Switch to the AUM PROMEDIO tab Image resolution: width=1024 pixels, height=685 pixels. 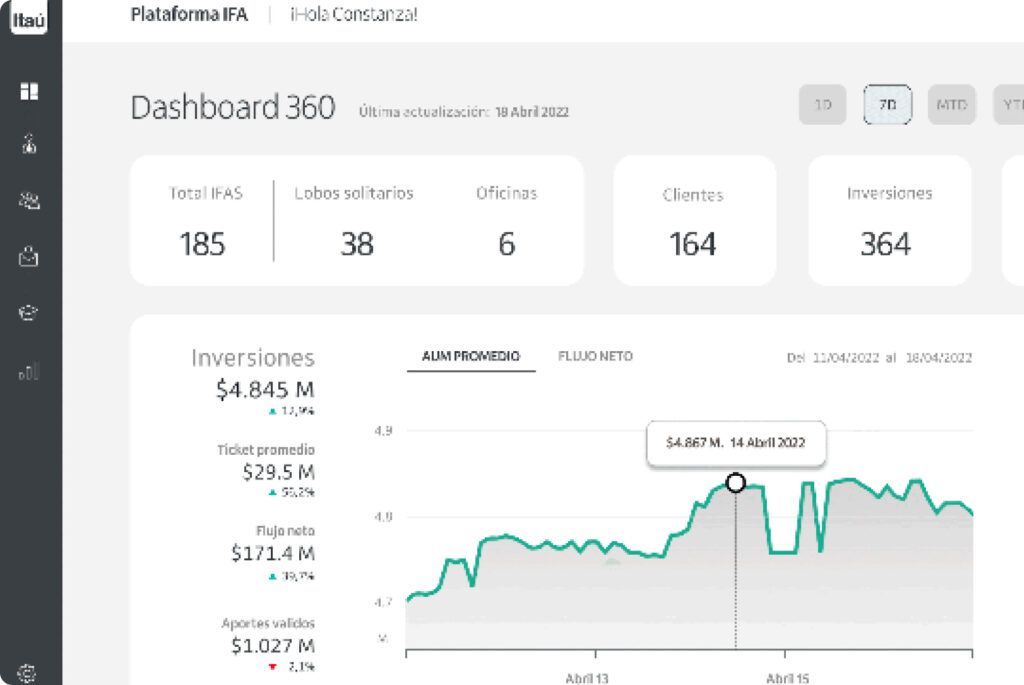pyautogui.click(x=471, y=356)
